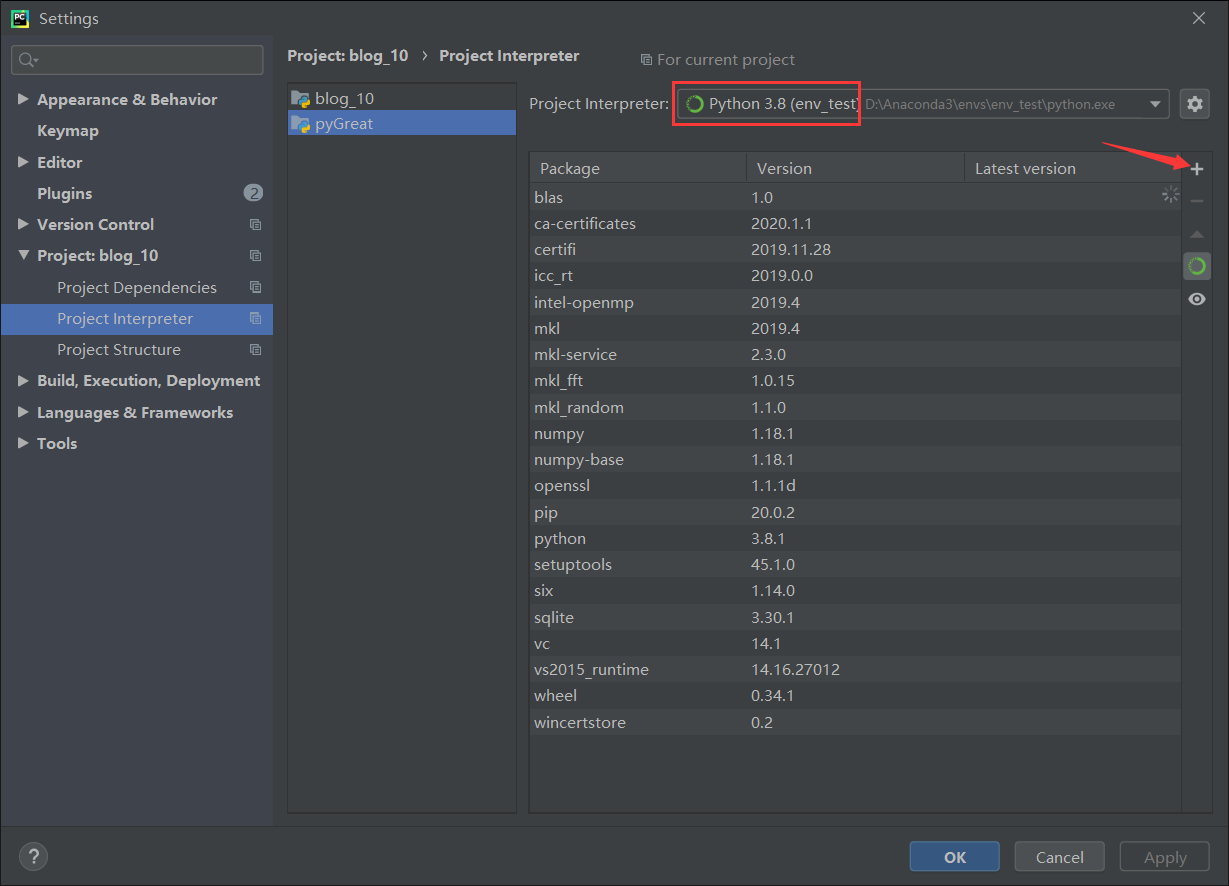Open the interpreter gear settings icon
Viewport: 1229px width, 886px height.
click(1195, 103)
